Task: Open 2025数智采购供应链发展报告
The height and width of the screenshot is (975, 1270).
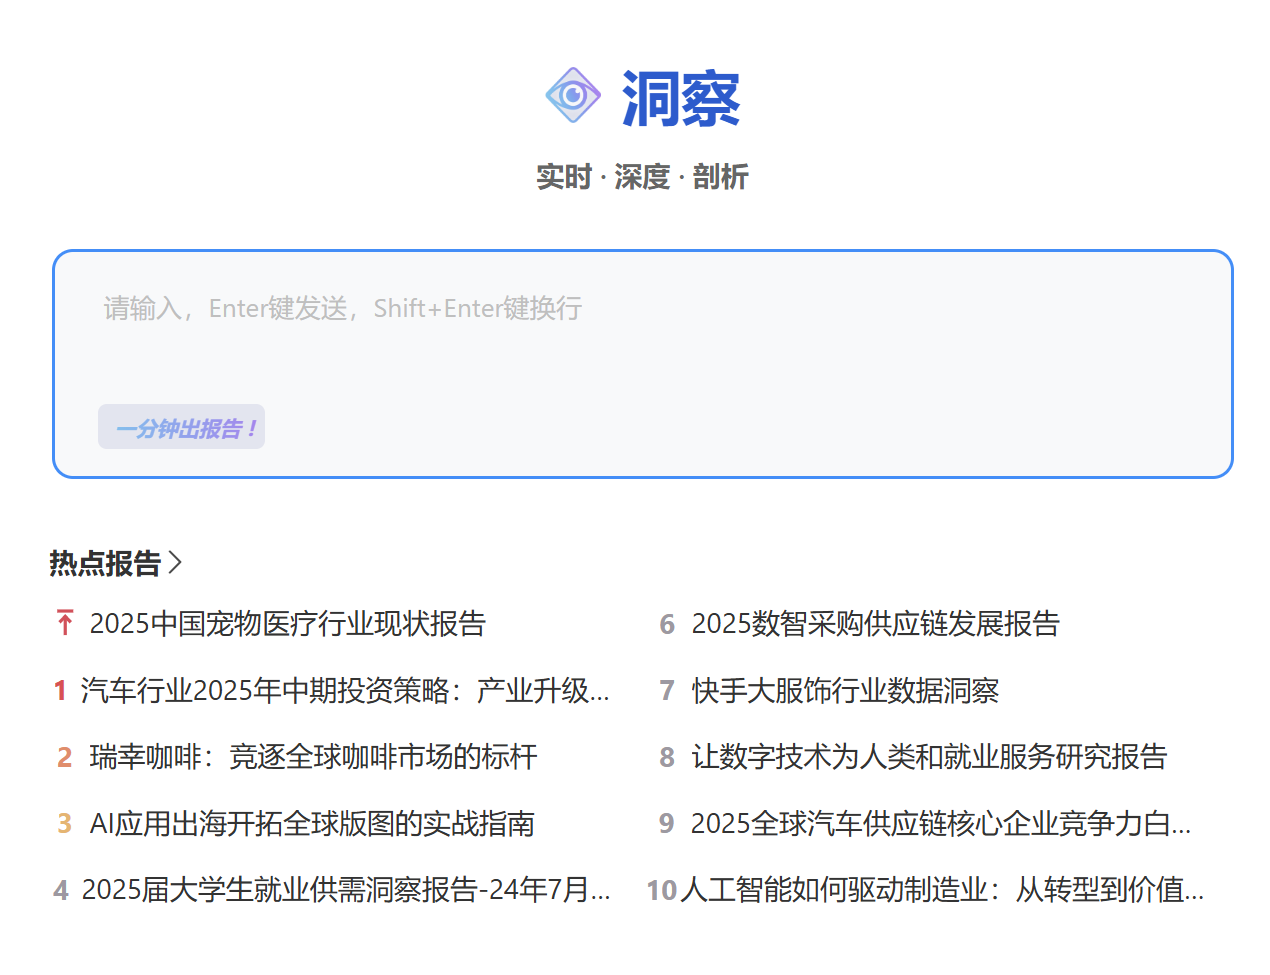Action: 875,624
